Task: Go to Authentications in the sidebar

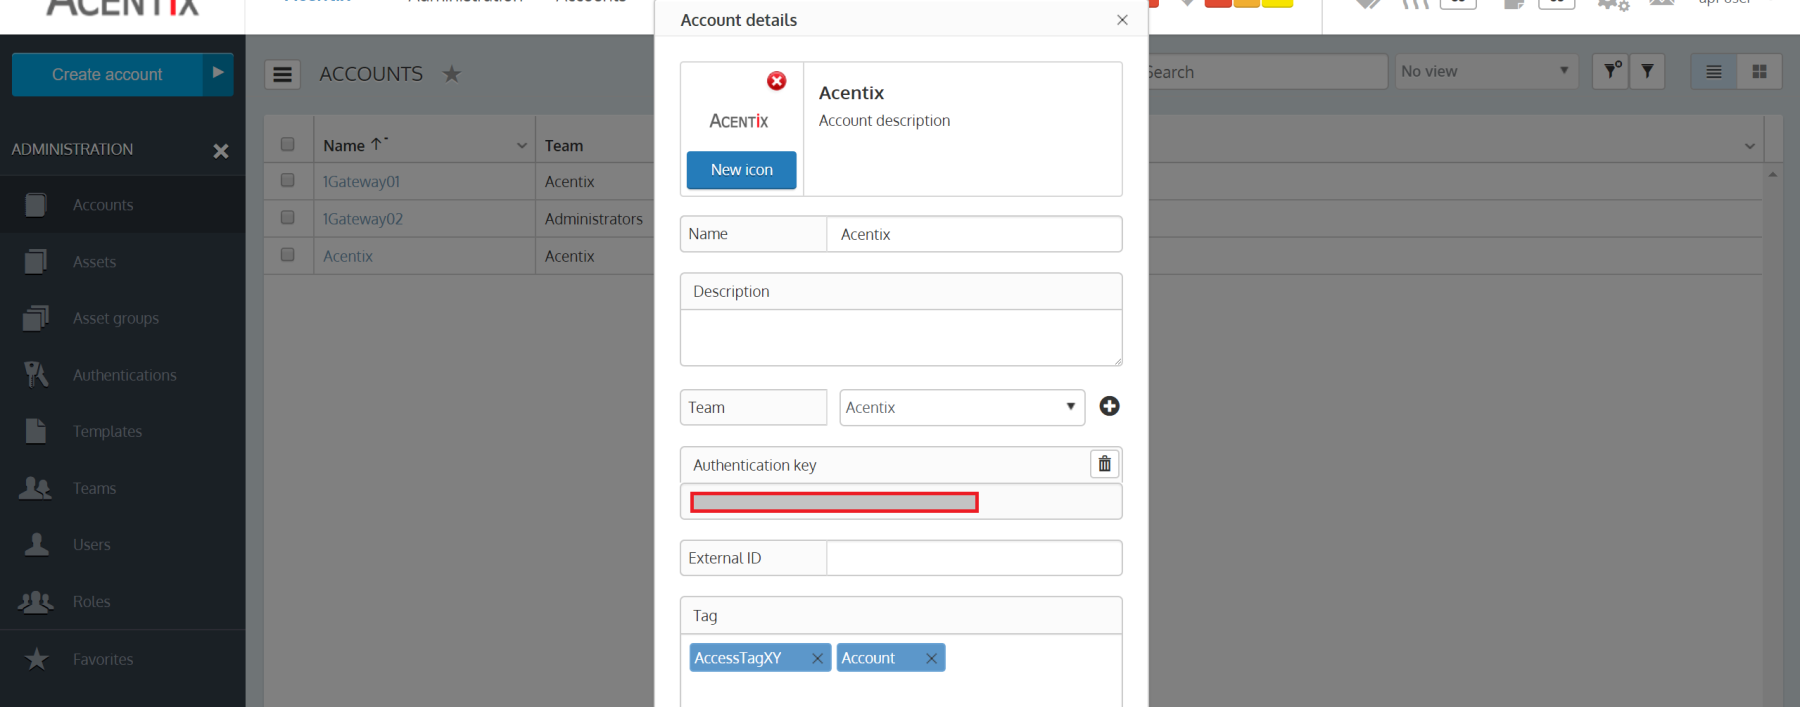Action: [124, 375]
